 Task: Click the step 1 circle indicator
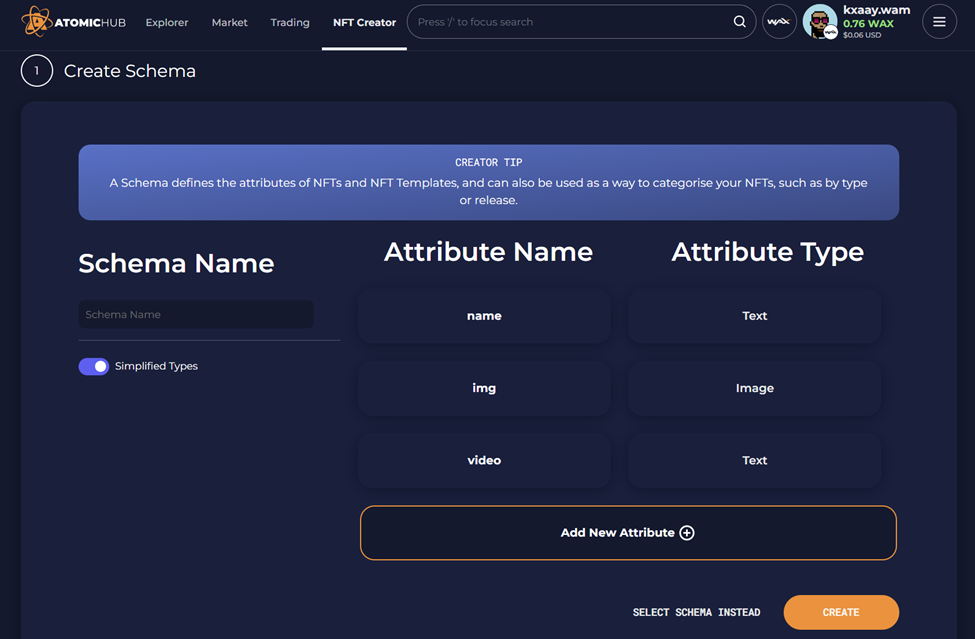[x=36, y=70]
